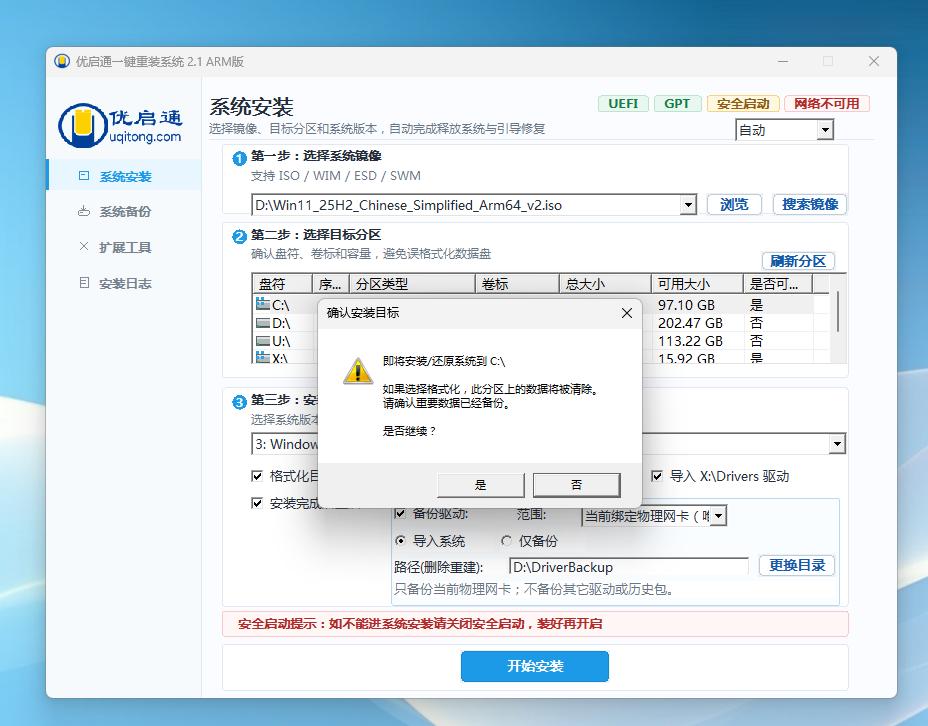Click the D:\DriverBackup path field
Screen dimensions: 928x726
(629, 567)
